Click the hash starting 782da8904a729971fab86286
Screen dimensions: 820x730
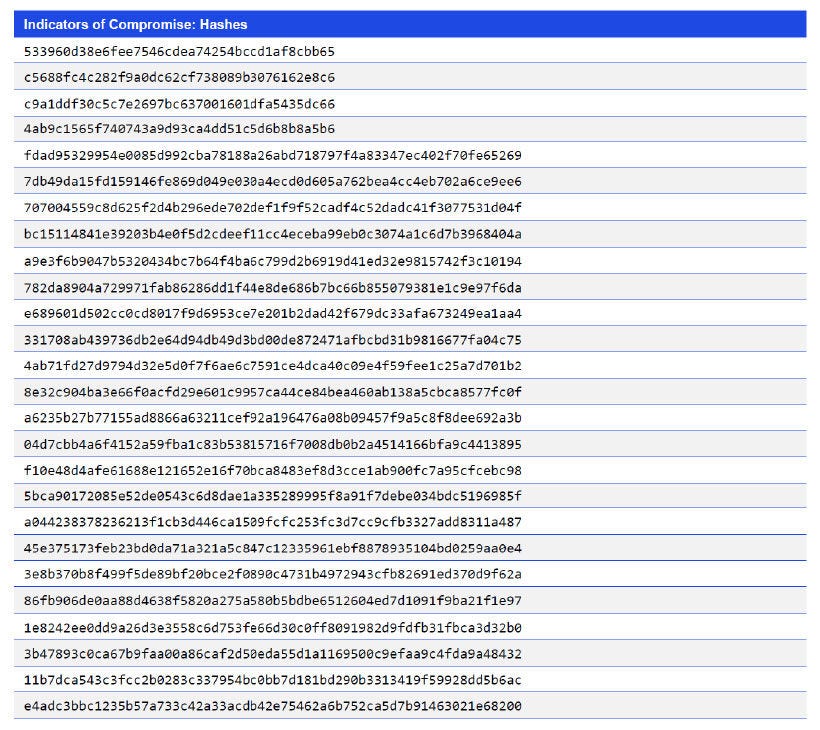point(200,288)
